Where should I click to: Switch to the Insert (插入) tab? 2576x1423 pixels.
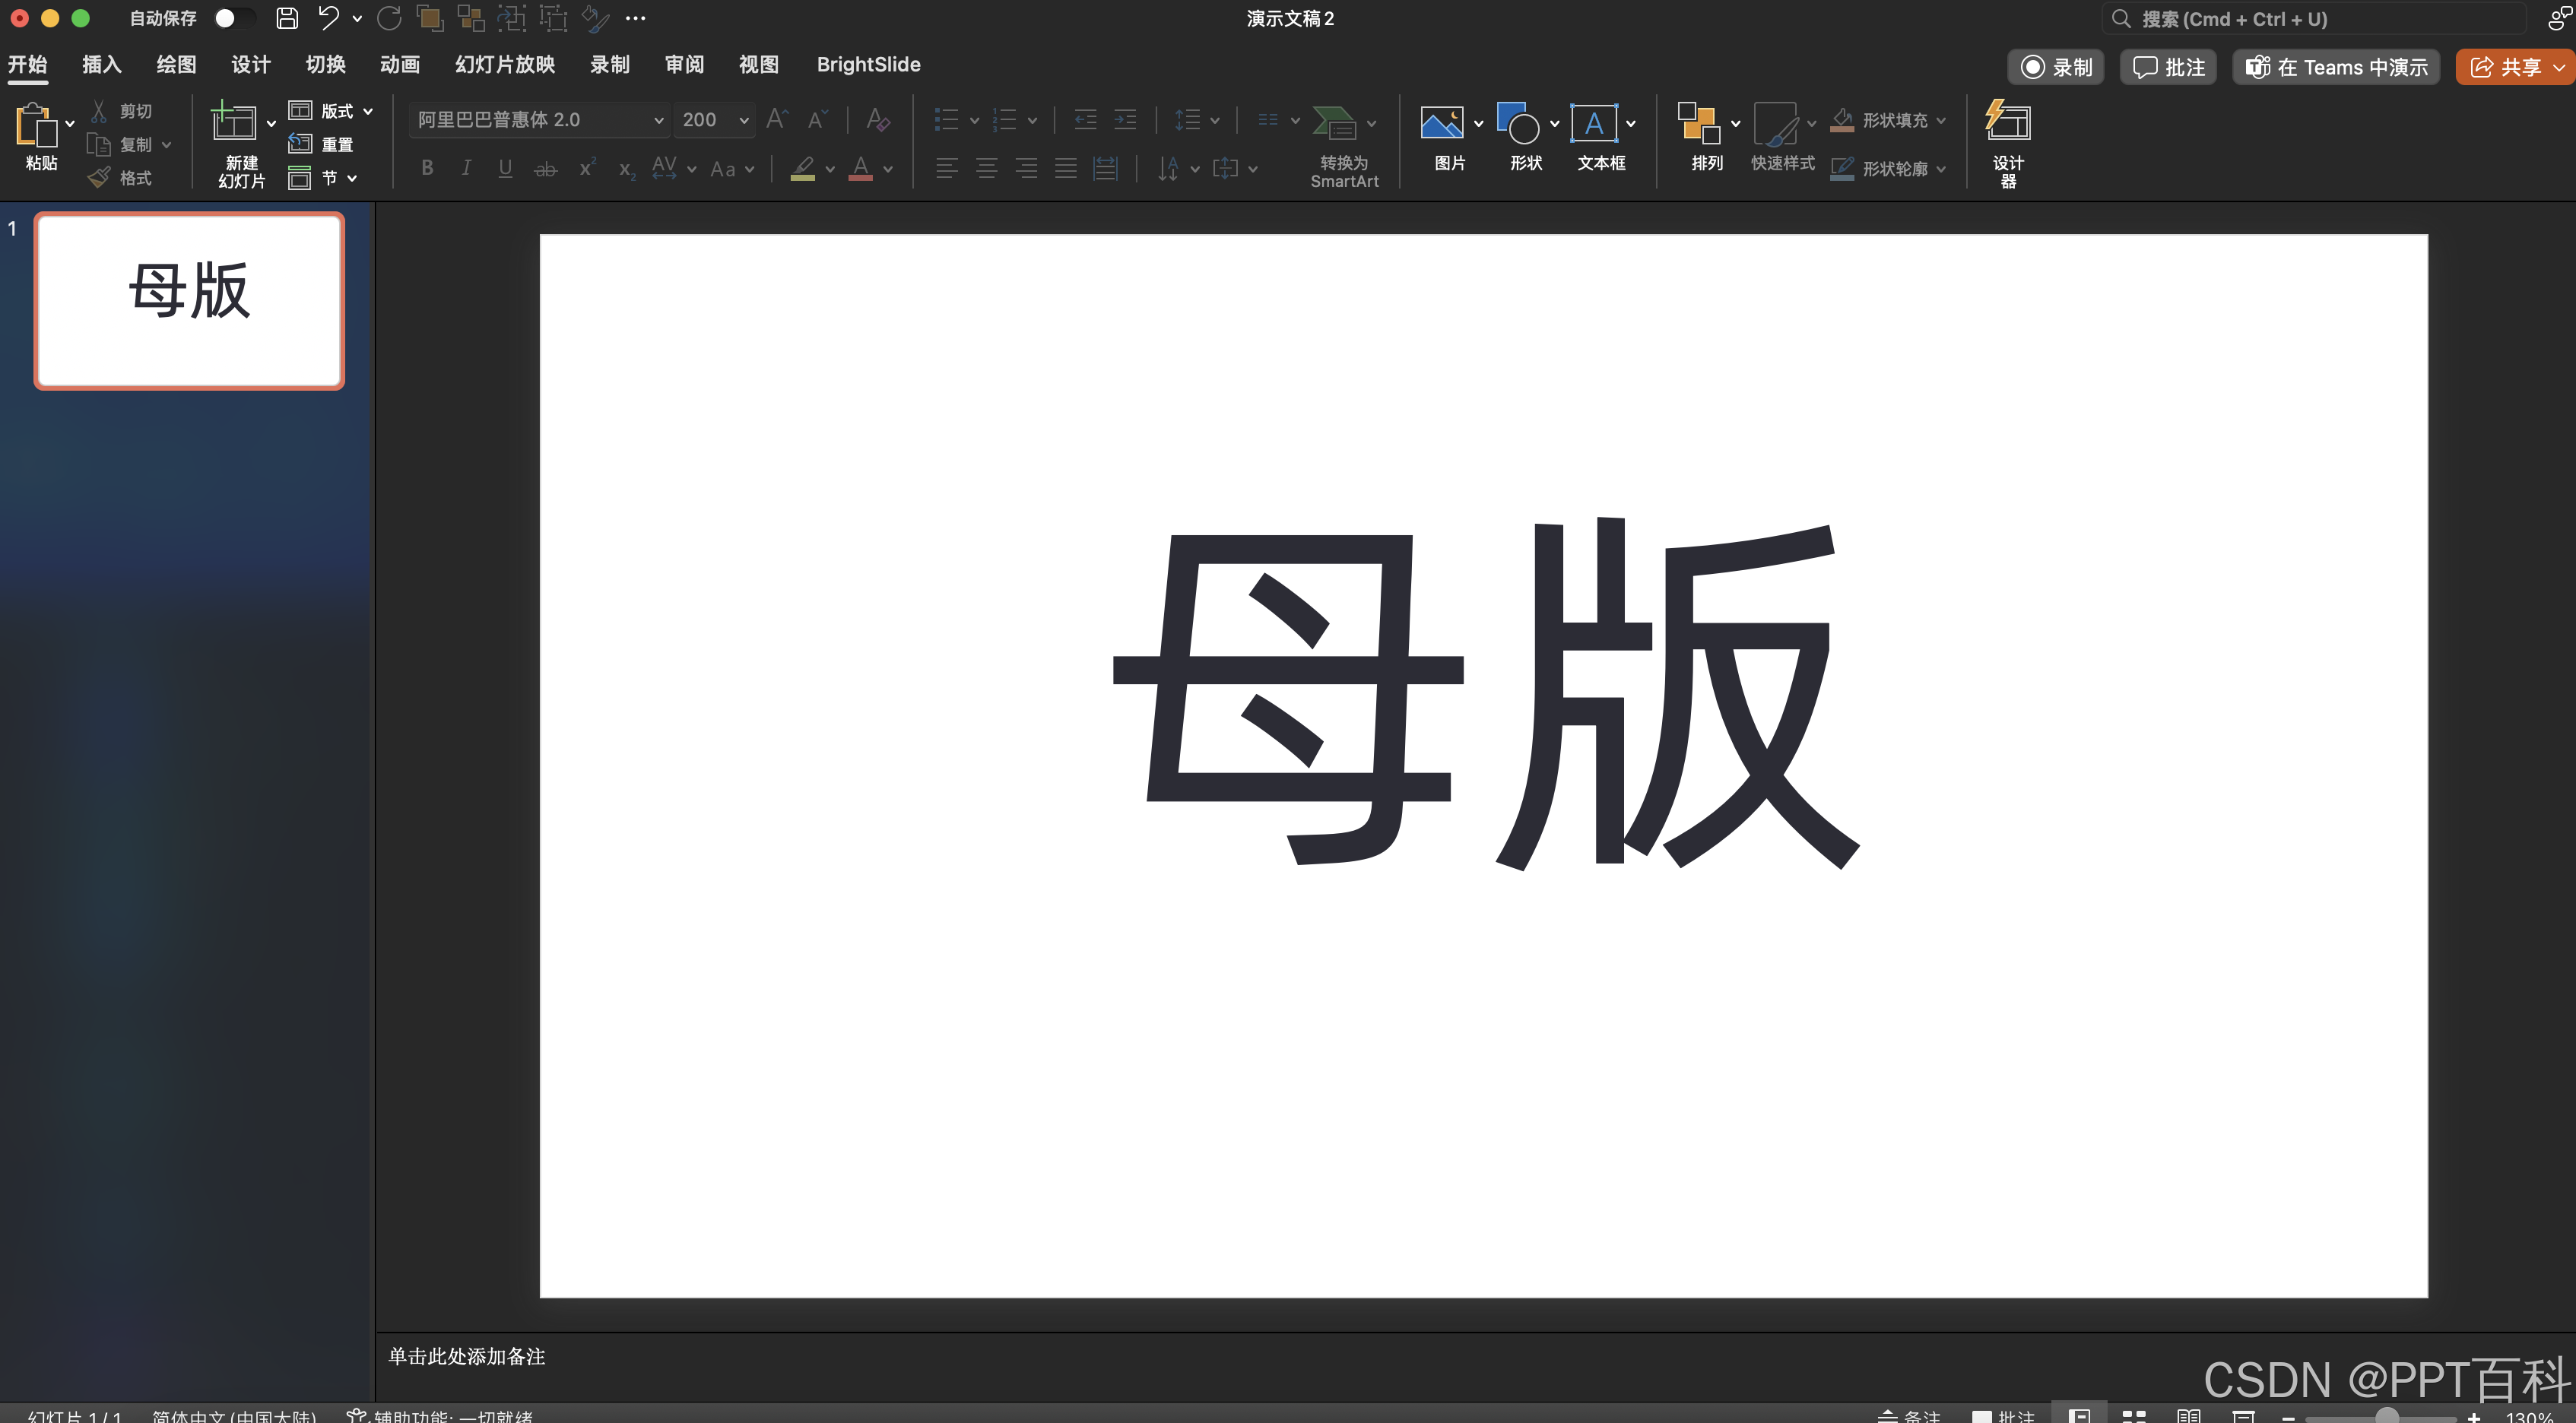[x=101, y=65]
